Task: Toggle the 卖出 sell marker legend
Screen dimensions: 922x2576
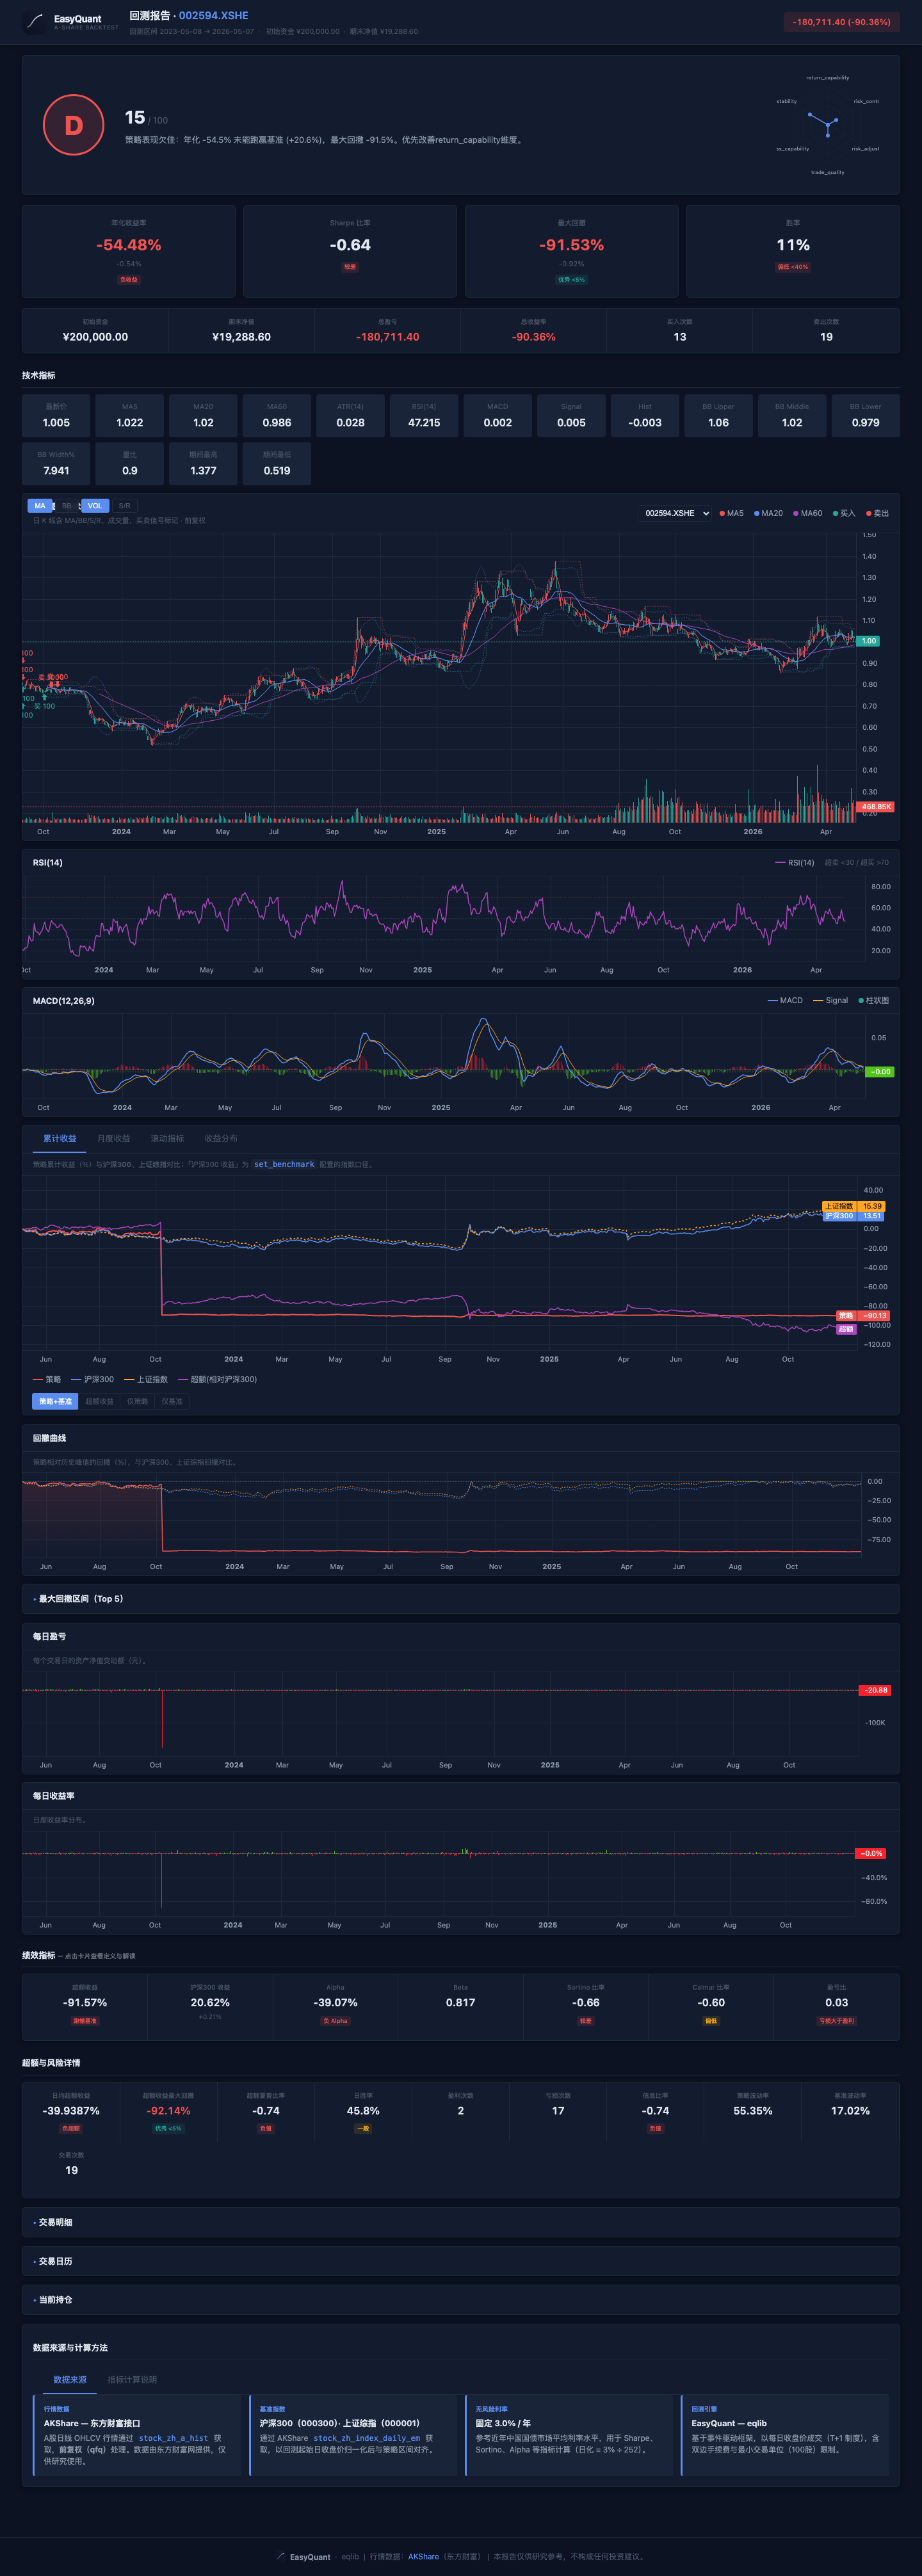Action: point(877,513)
